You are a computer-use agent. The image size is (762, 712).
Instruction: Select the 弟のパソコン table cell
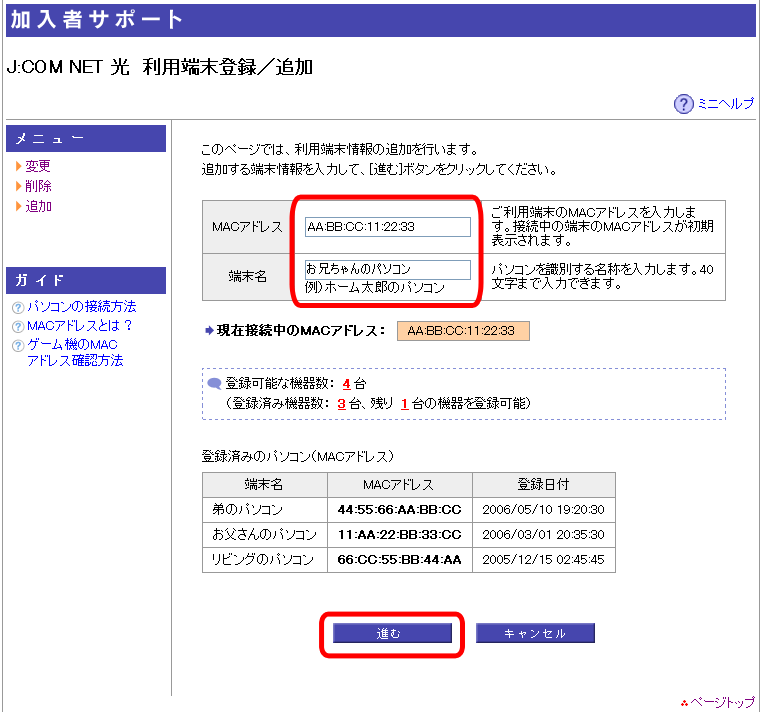pos(265,510)
